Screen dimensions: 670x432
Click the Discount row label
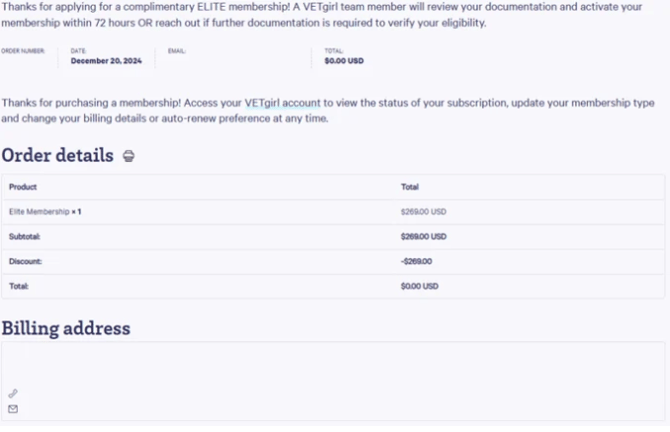point(25,261)
